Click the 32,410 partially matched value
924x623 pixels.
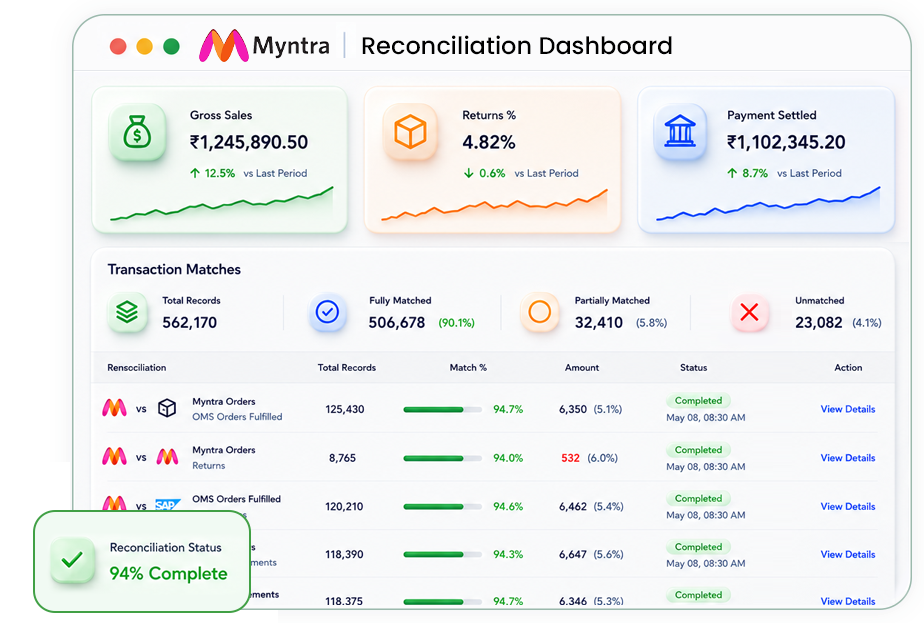599,322
